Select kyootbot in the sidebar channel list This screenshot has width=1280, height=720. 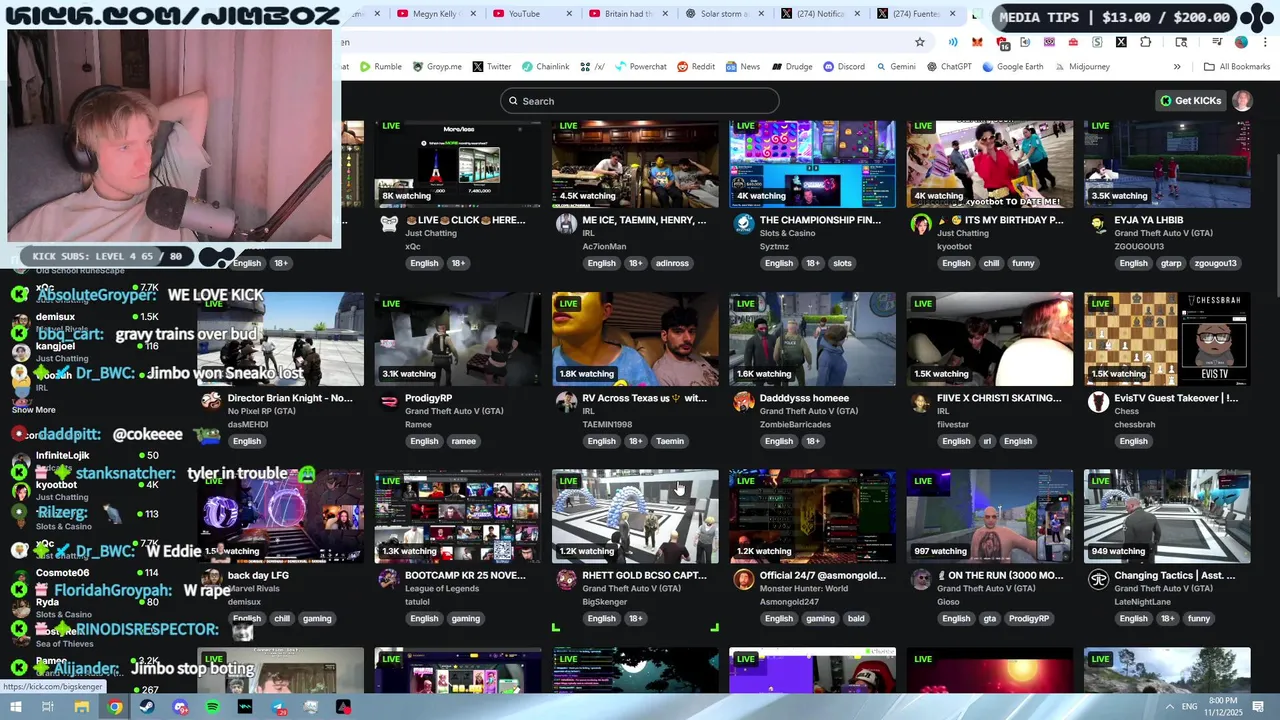[x=85, y=490]
